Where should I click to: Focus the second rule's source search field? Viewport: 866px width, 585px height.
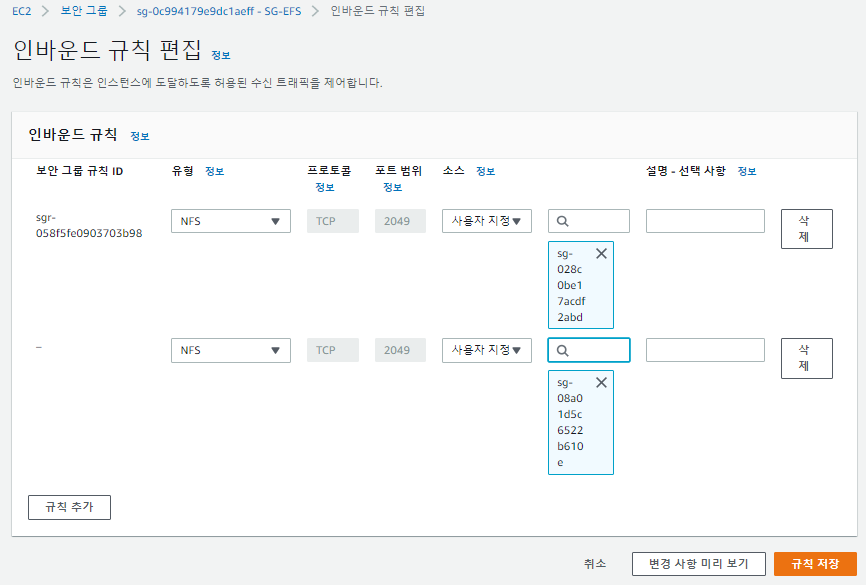[x=589, y=350]
